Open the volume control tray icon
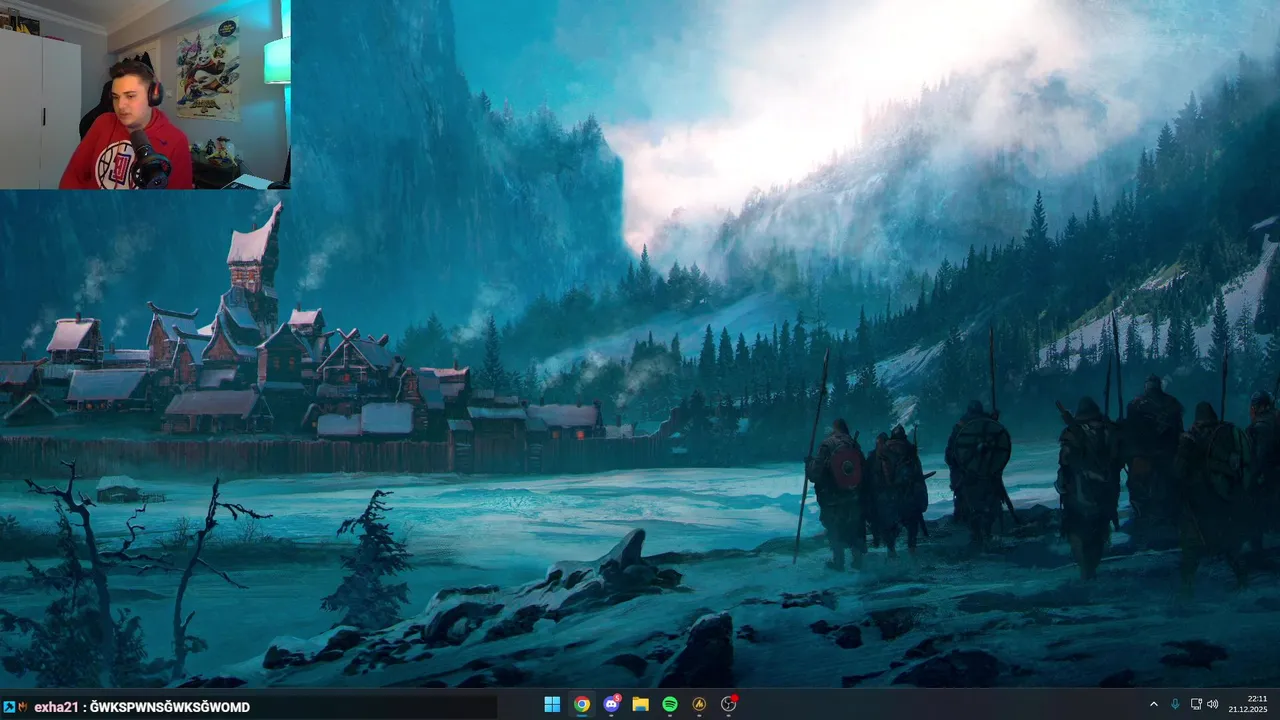The width and height of the screenshot is (1280, 720). [1213, 704]
